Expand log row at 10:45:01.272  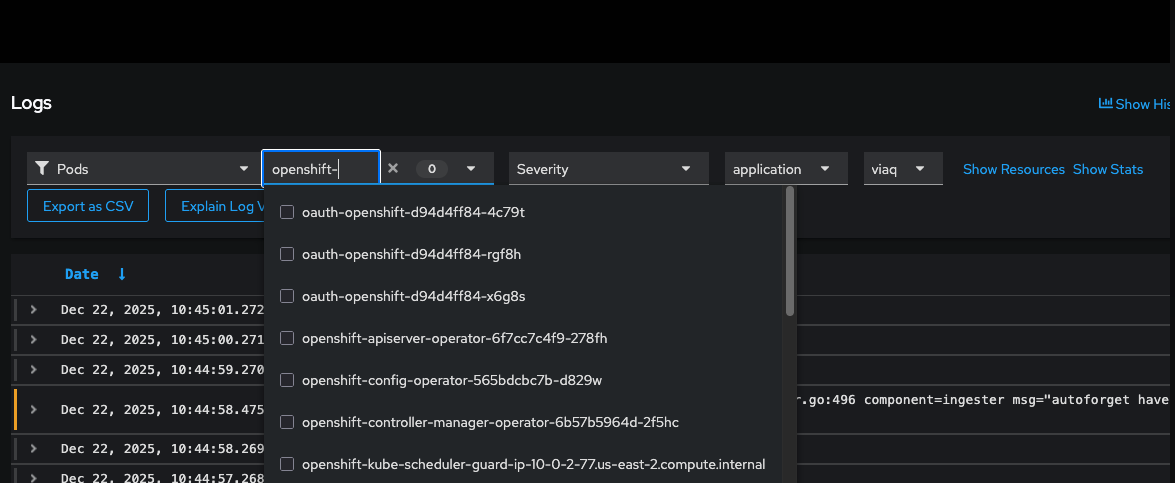point(34,309)
